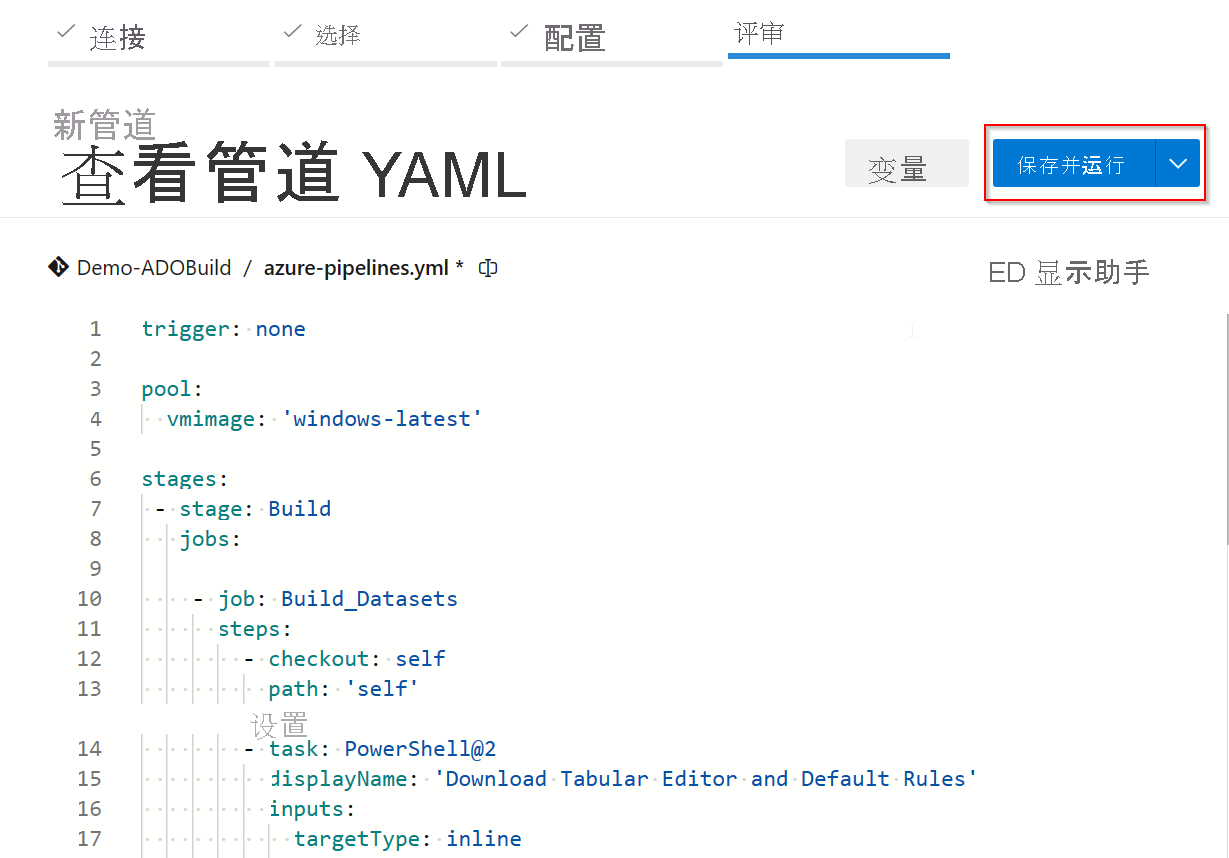Click the 'vmimage' key on line 4

[211, 419]
